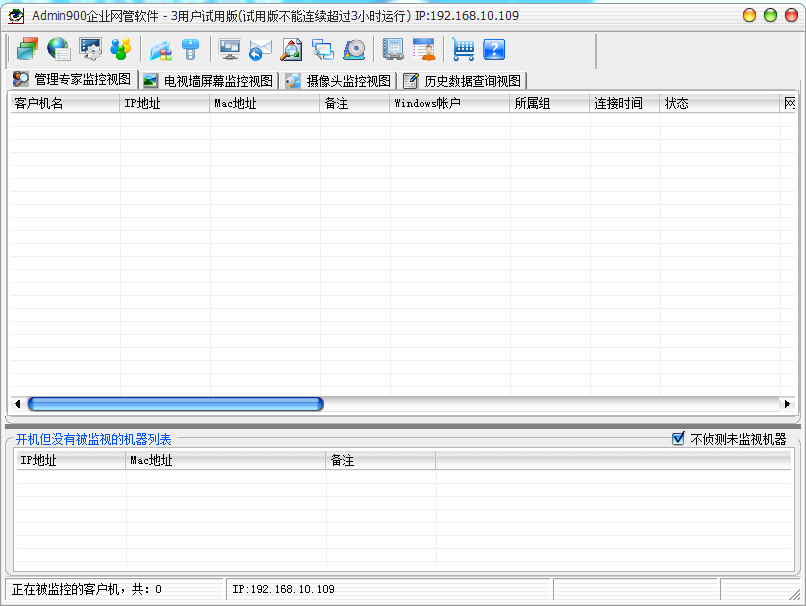Screen dimensions: 806x606
Task: Click the user group toolbar icon
Action: [121, 49]
